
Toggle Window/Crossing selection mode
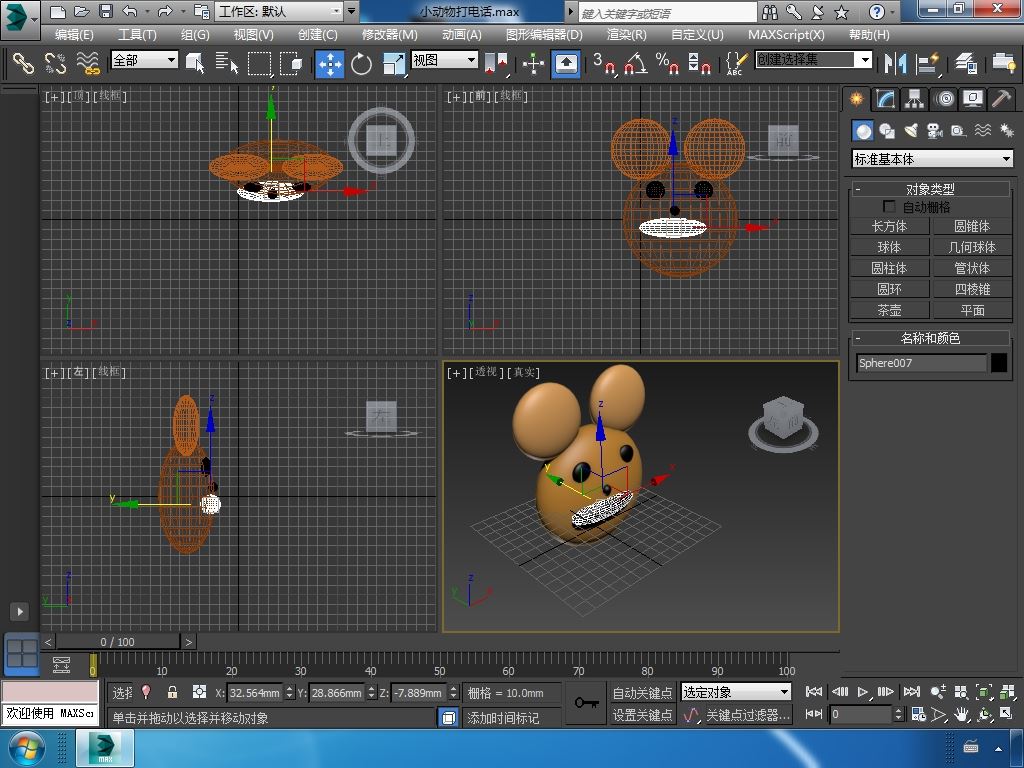291,63
